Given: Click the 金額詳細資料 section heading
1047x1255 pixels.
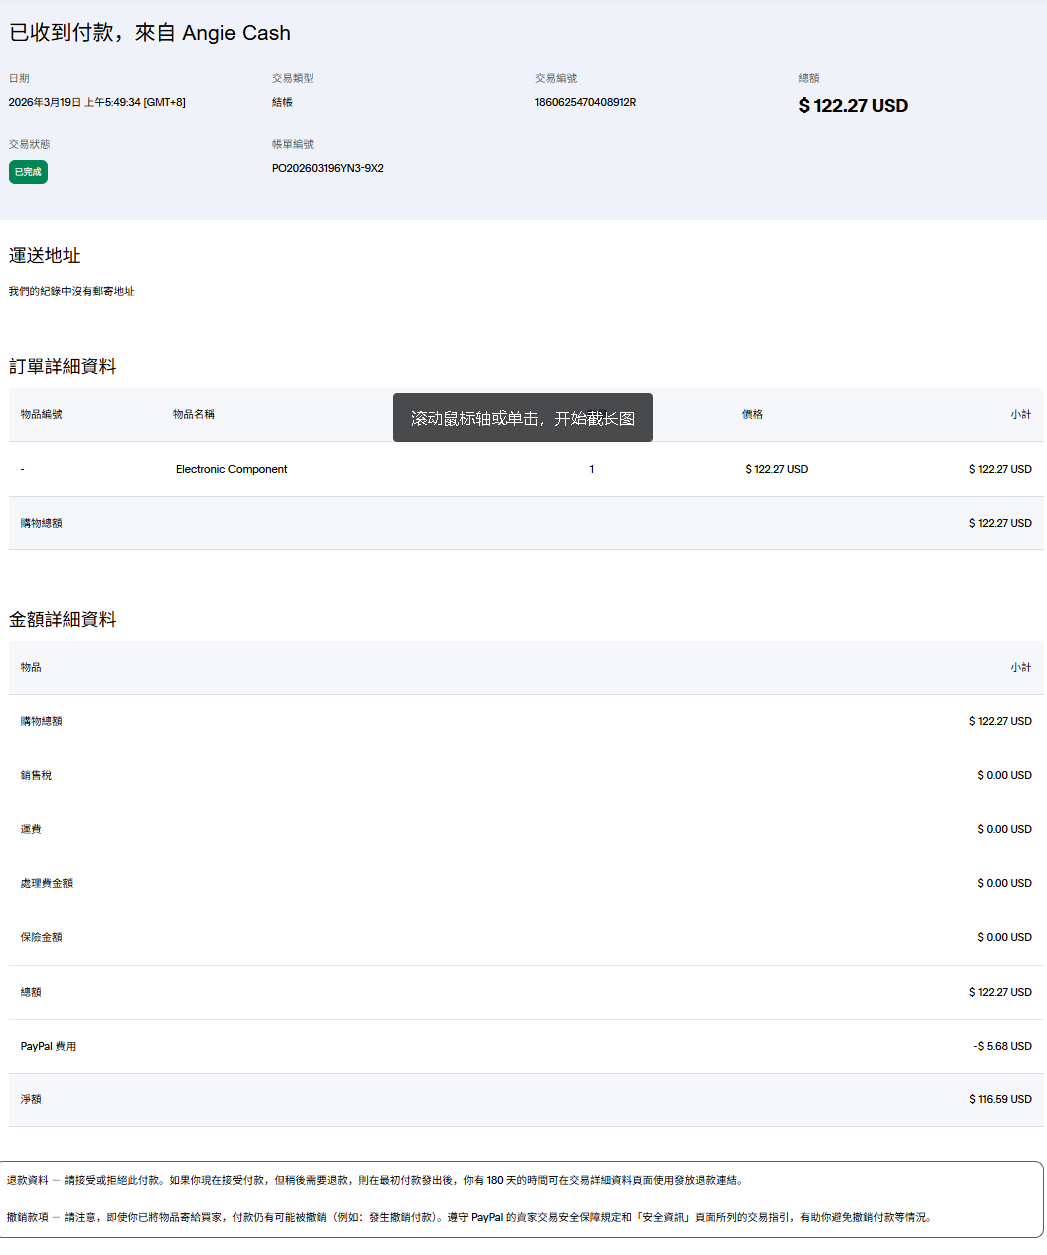Looking at the screenshot, I should pyautogui.click(x=62, y=620).
